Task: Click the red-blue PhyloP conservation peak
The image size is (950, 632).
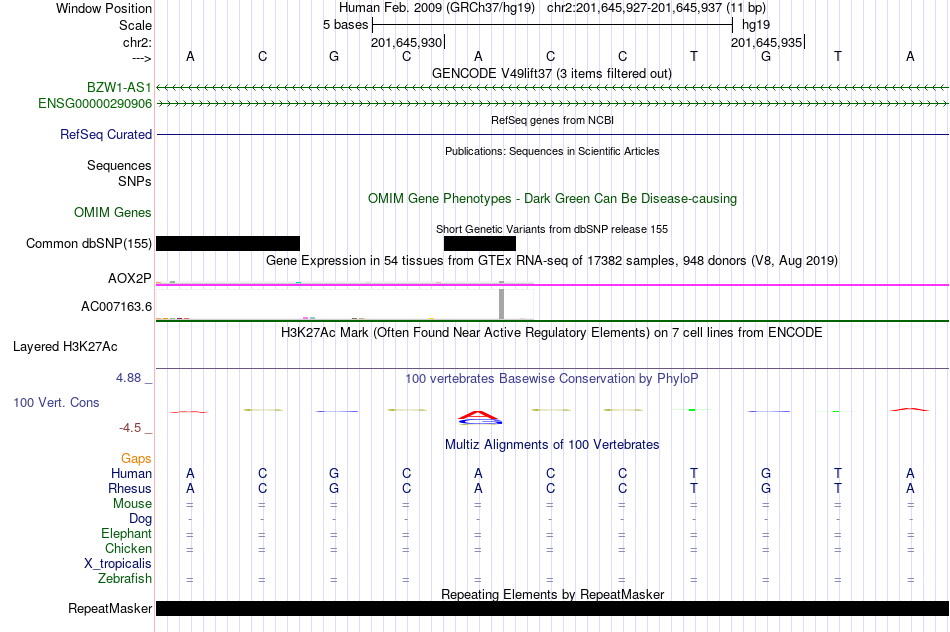Action: pyautogui.click(x=479, y=416)
